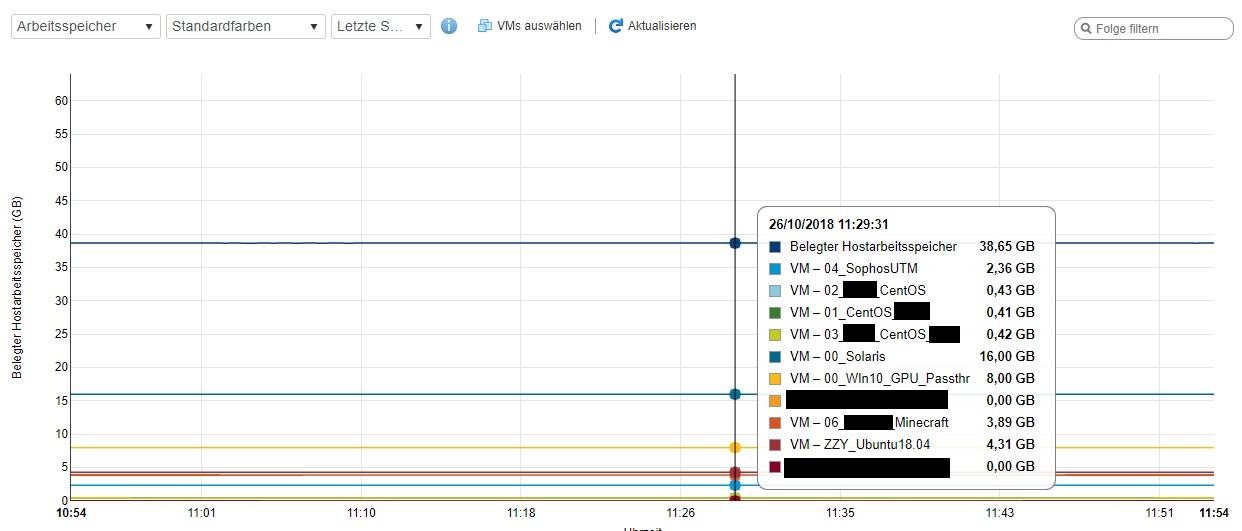Viewport: 1242px width, 531px height.
Task: Click the blue info icon
Action: click(x=449, y=26)
